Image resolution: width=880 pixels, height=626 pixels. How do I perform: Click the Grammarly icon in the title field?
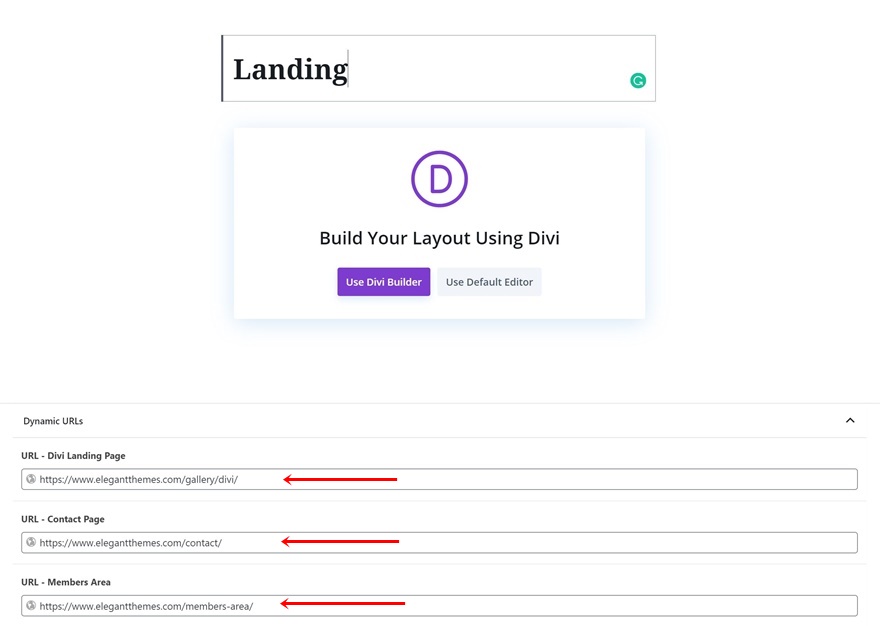click(x=638, y=81)
